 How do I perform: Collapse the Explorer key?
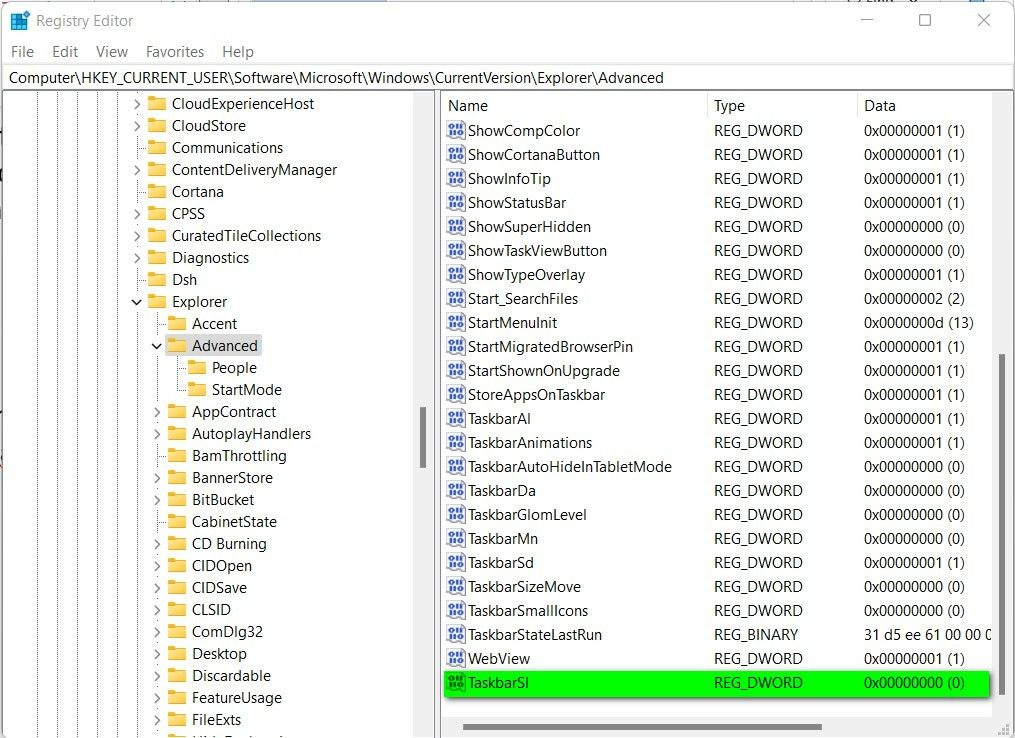pos(137,302)
